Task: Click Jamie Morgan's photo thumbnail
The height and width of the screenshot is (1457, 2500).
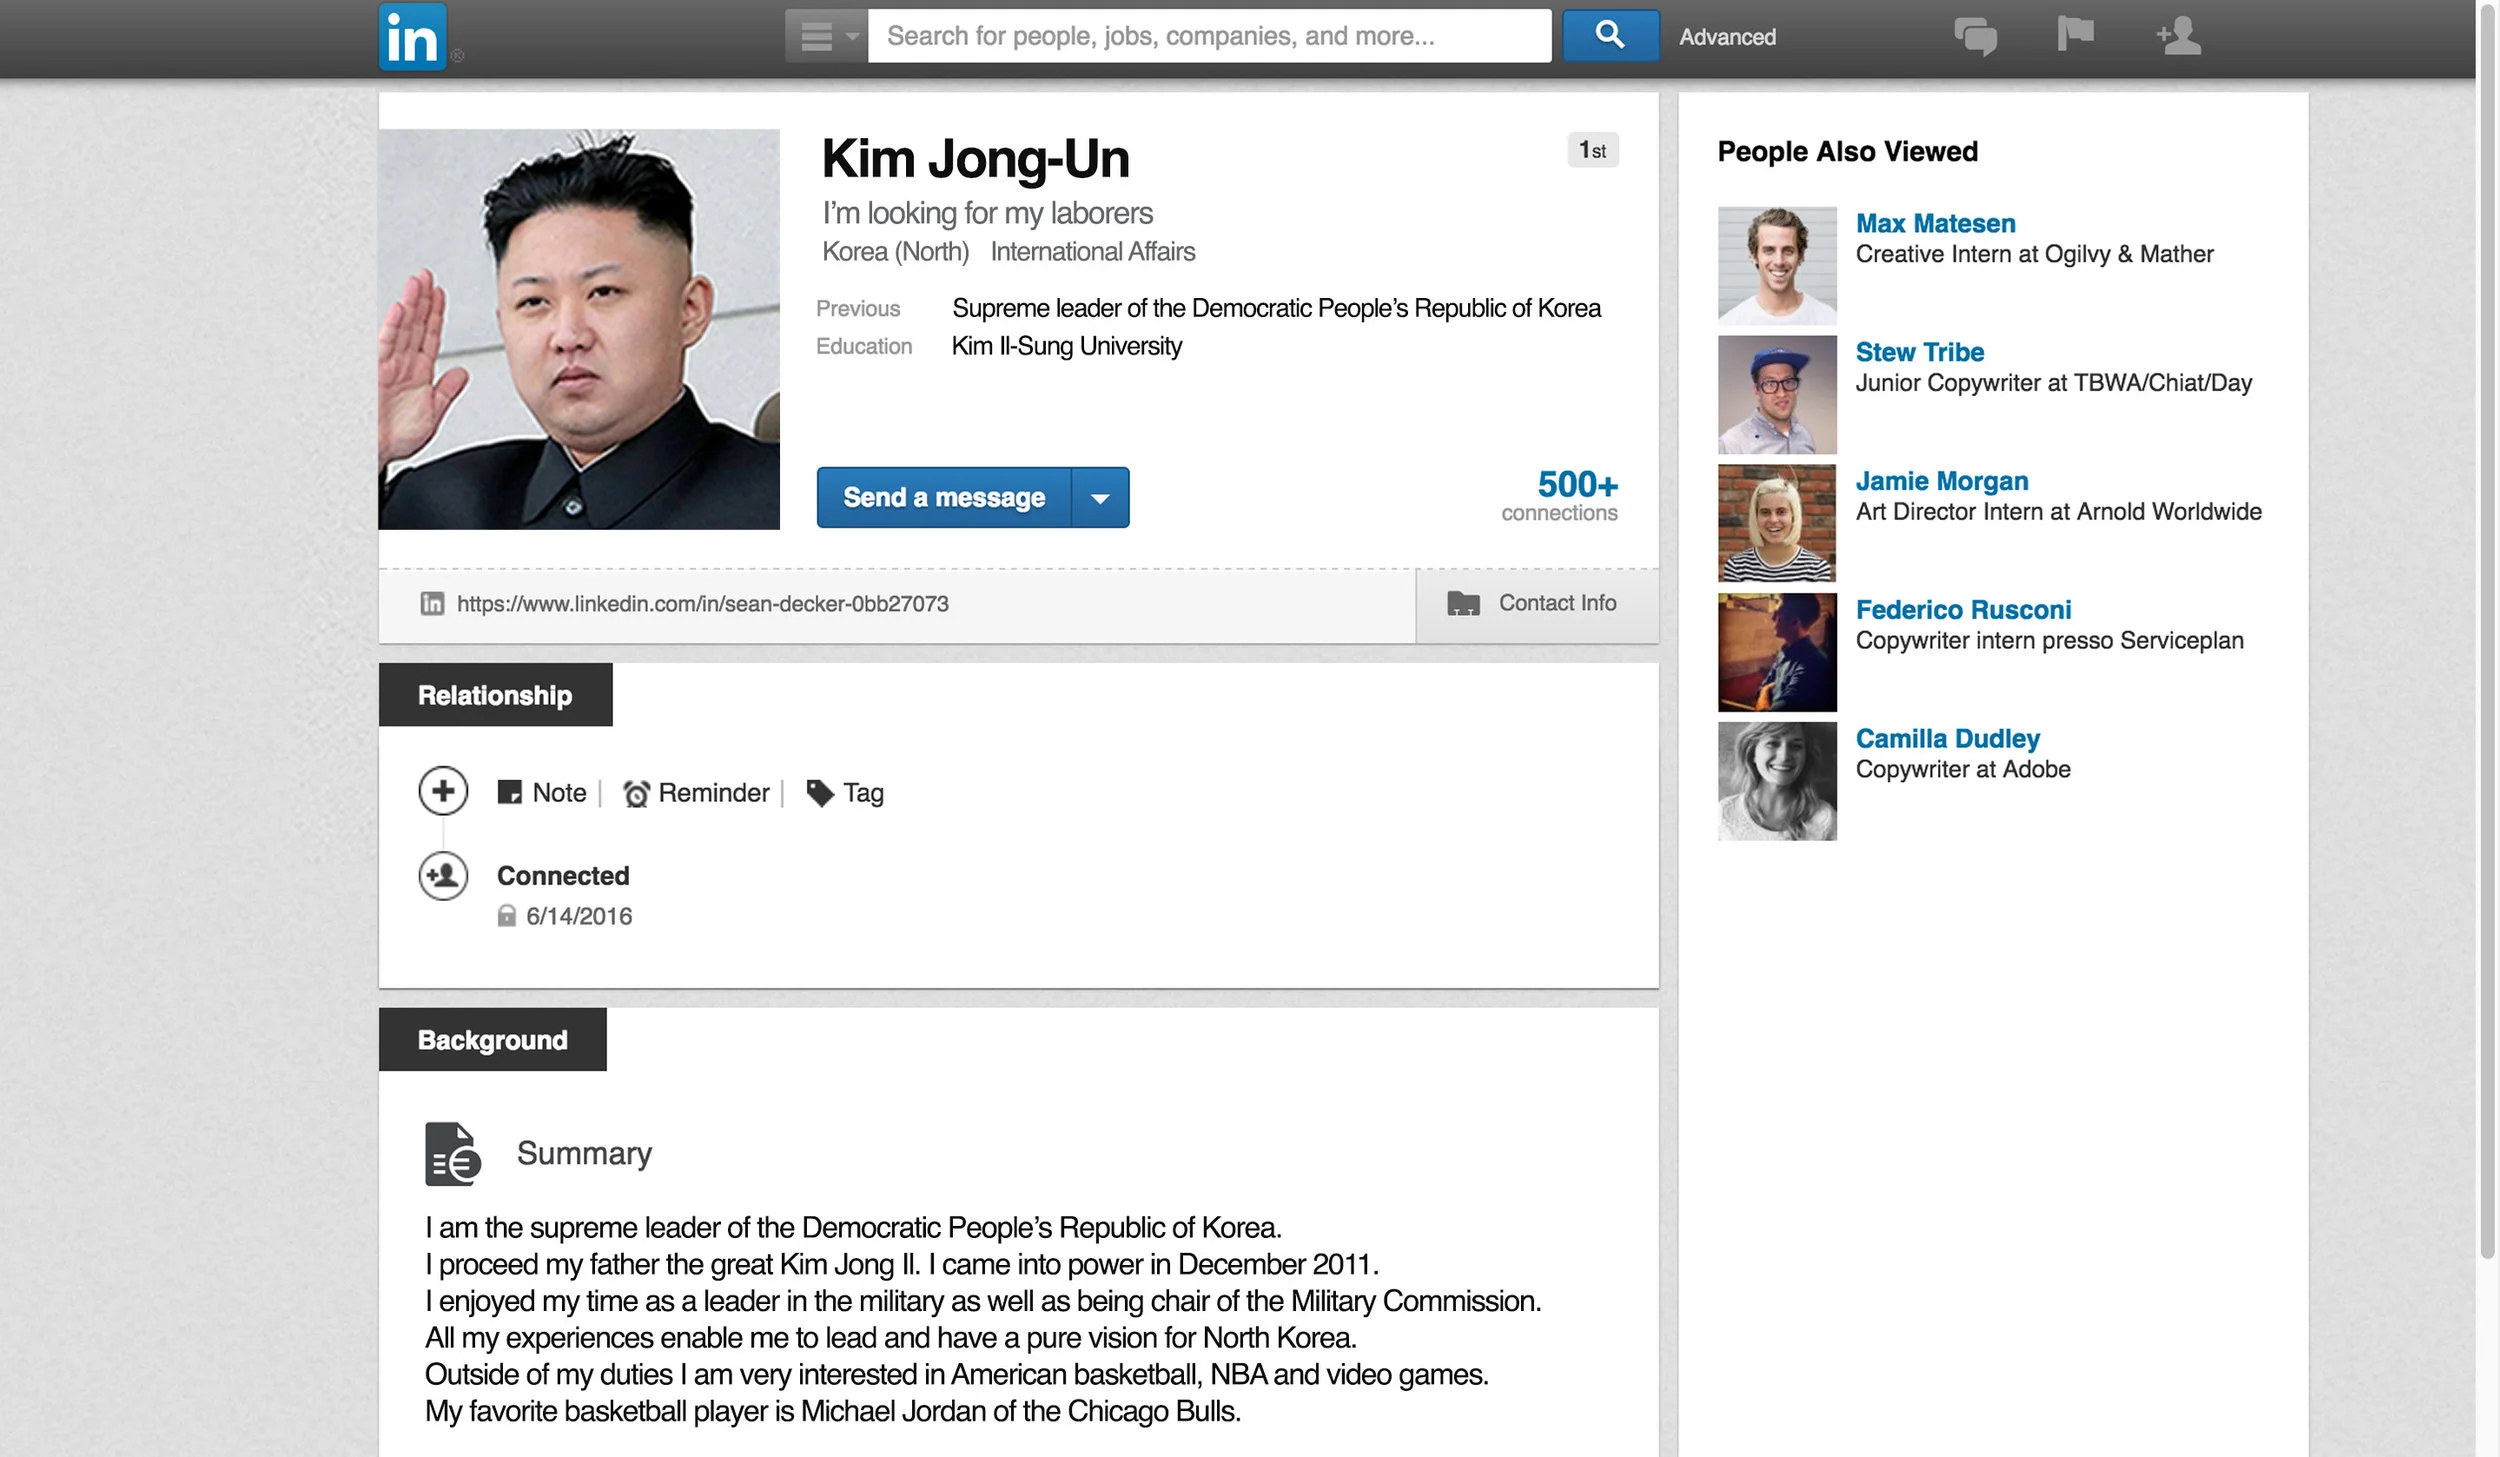Action: (x=1777, y=523)
